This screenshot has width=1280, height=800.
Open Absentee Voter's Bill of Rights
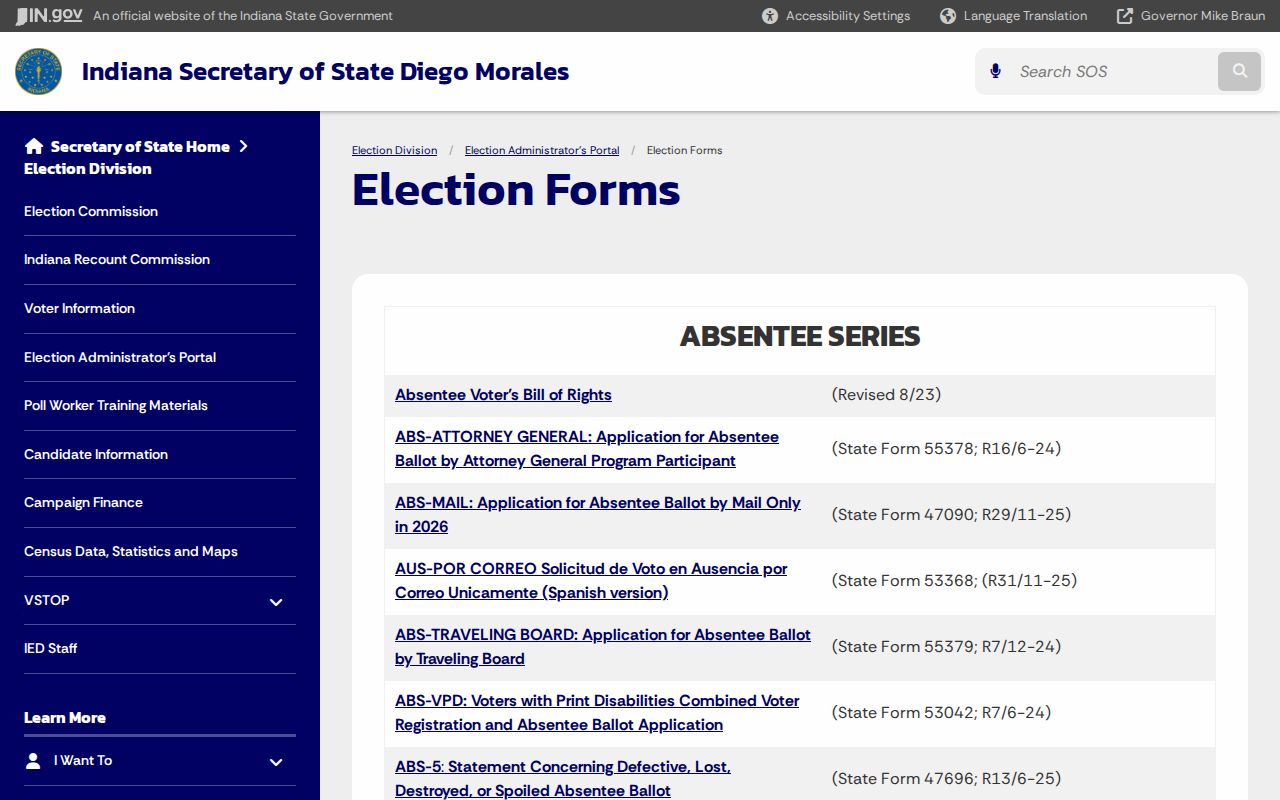pos(503,395)
